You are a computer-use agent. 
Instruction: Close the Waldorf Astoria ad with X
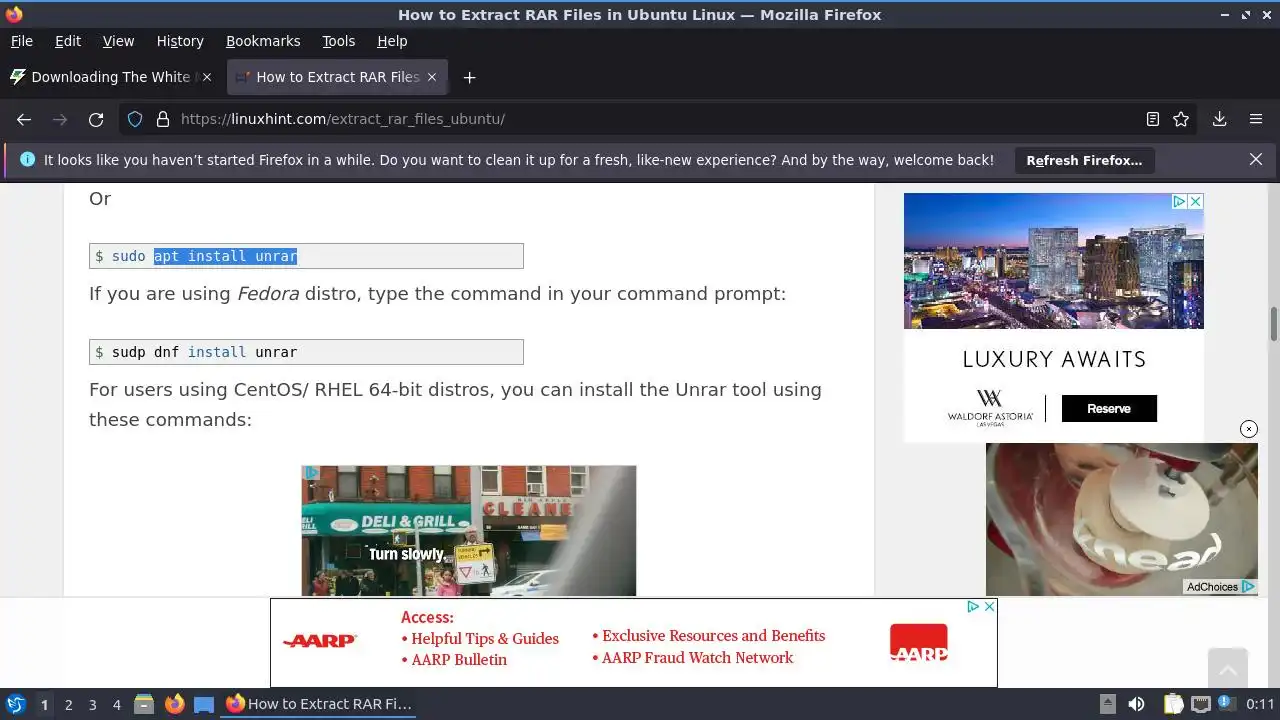1195,201
